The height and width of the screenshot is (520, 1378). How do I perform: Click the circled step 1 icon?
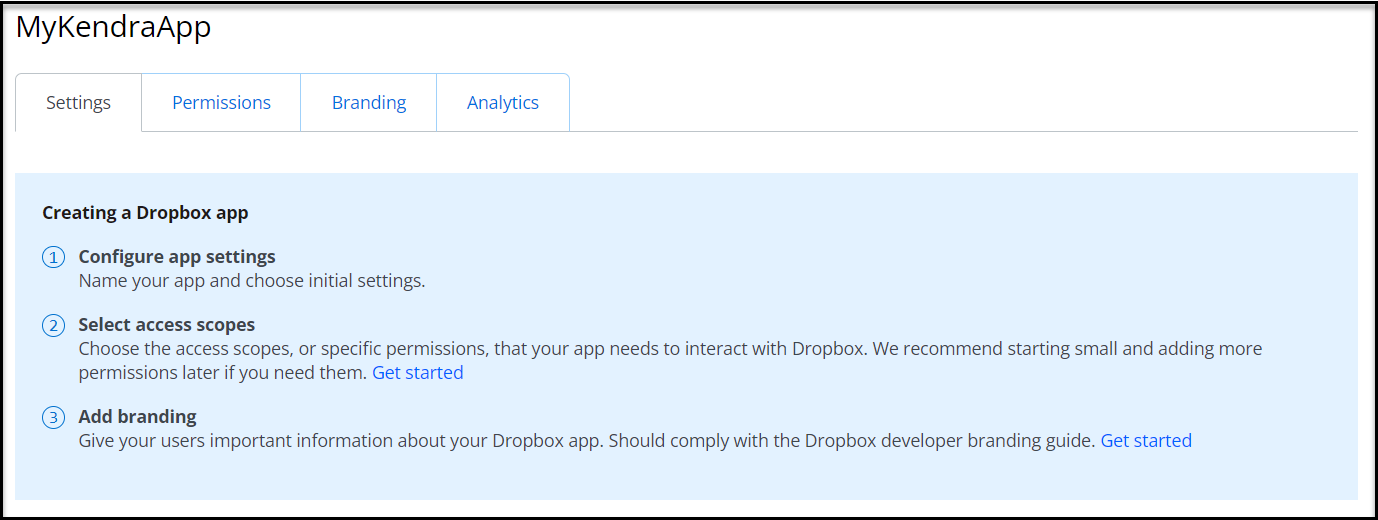(53, 258)
